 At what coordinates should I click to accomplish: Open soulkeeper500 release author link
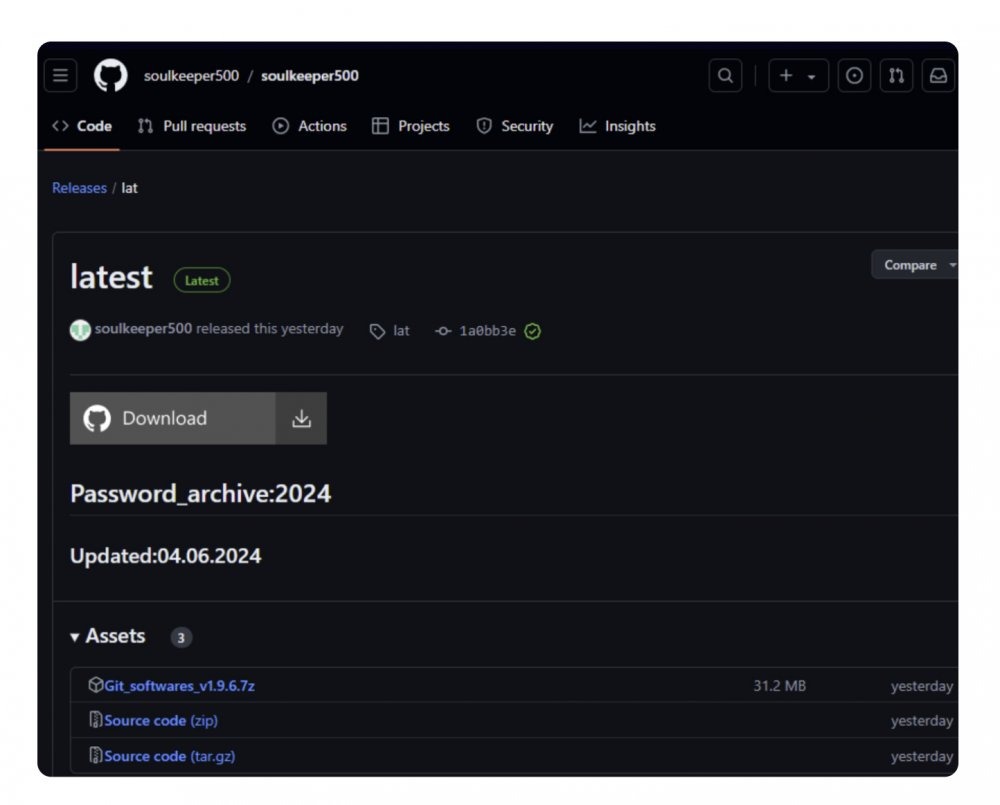click(143, 329)
